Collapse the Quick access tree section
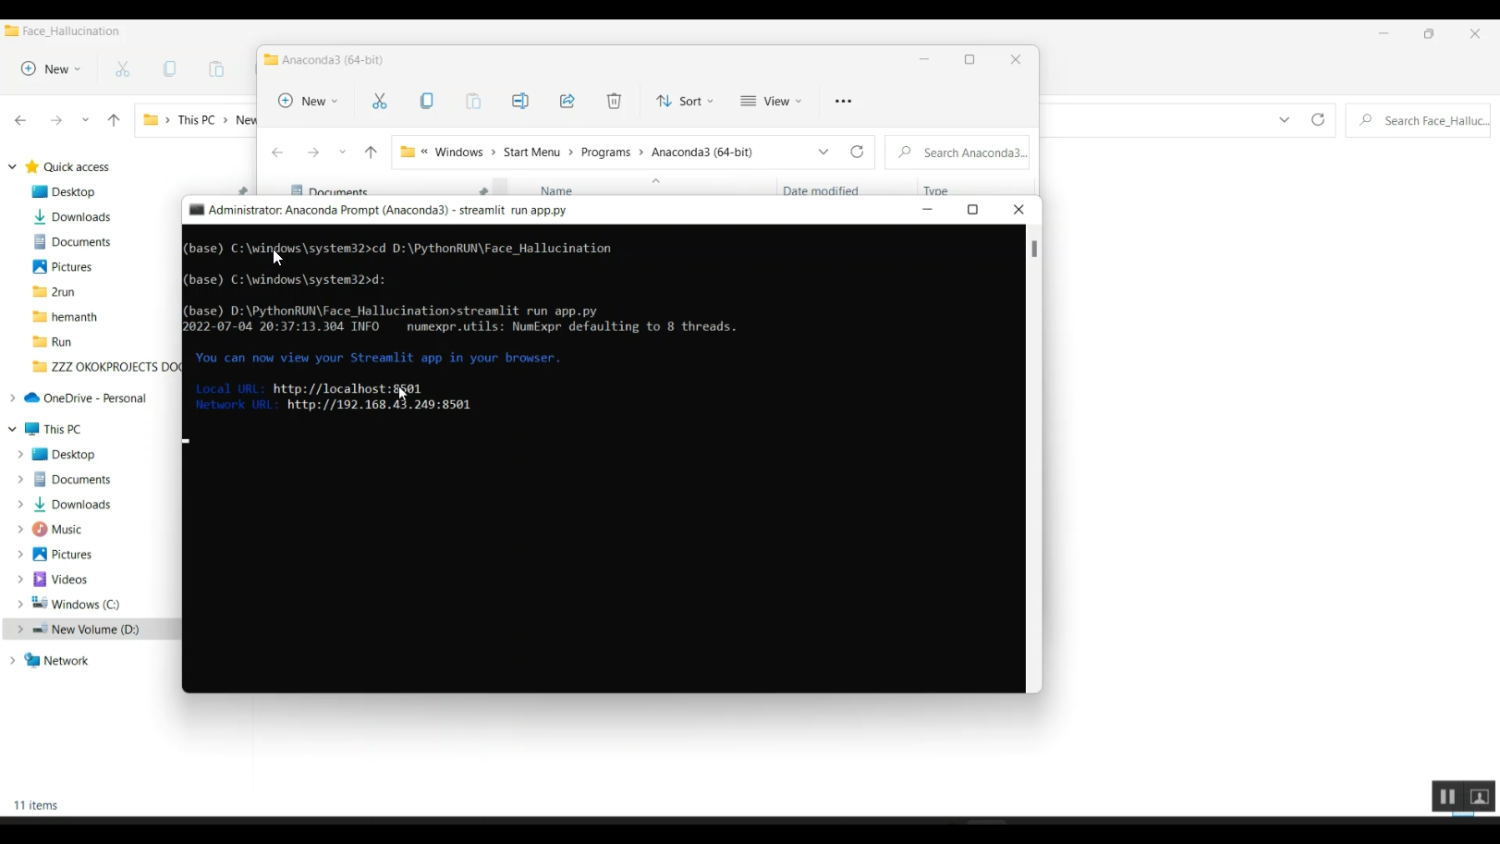The width and height of the screenshot is (1500, 844). click(x=12, y=167)
